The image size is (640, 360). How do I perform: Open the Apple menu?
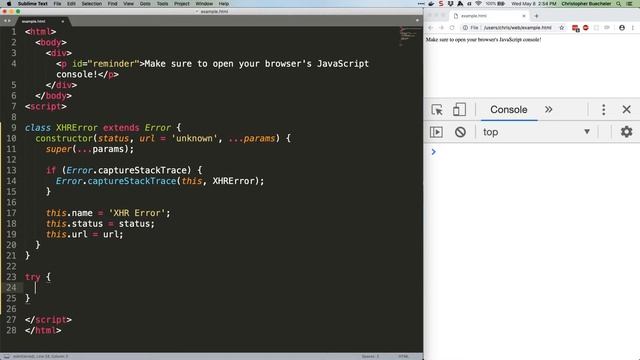[x=9, y=4]
